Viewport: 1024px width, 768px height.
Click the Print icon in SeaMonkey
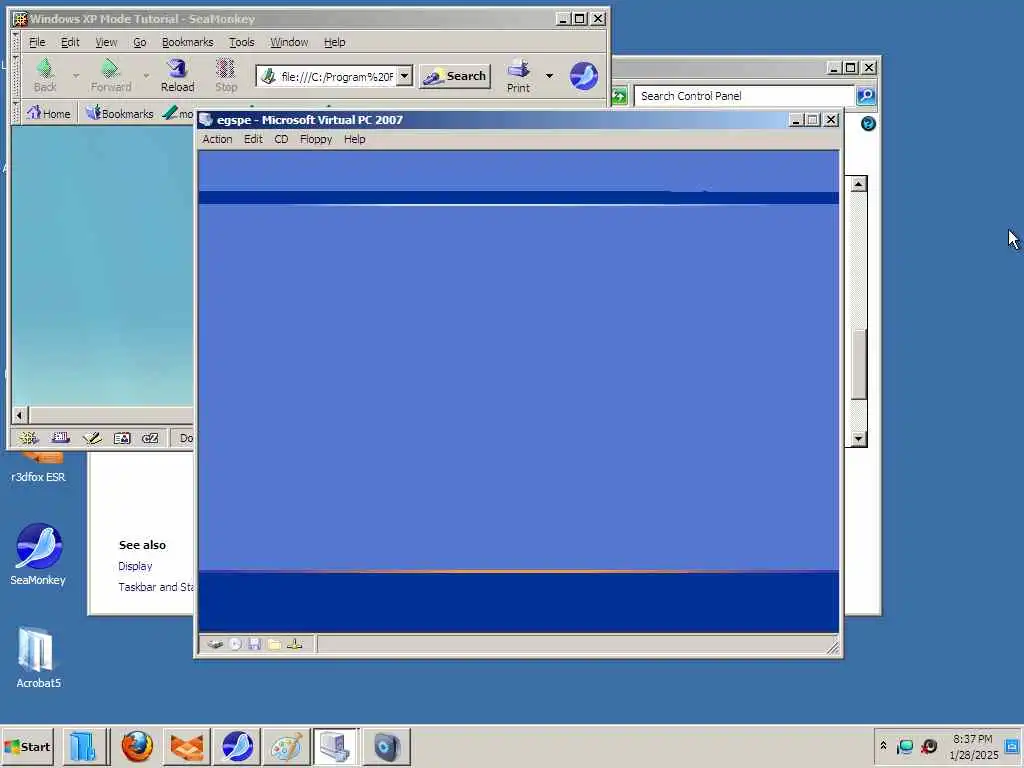[519, 76]
